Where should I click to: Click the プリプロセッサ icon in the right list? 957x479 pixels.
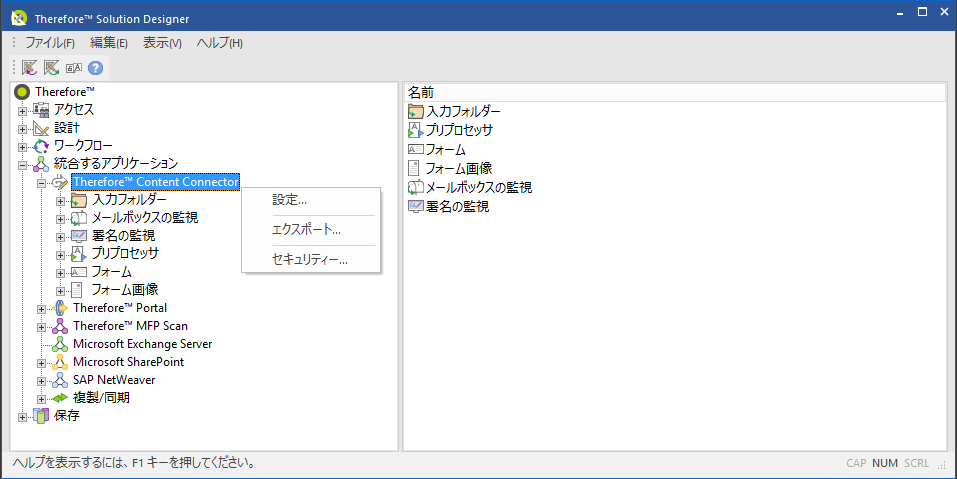point(416,130)
